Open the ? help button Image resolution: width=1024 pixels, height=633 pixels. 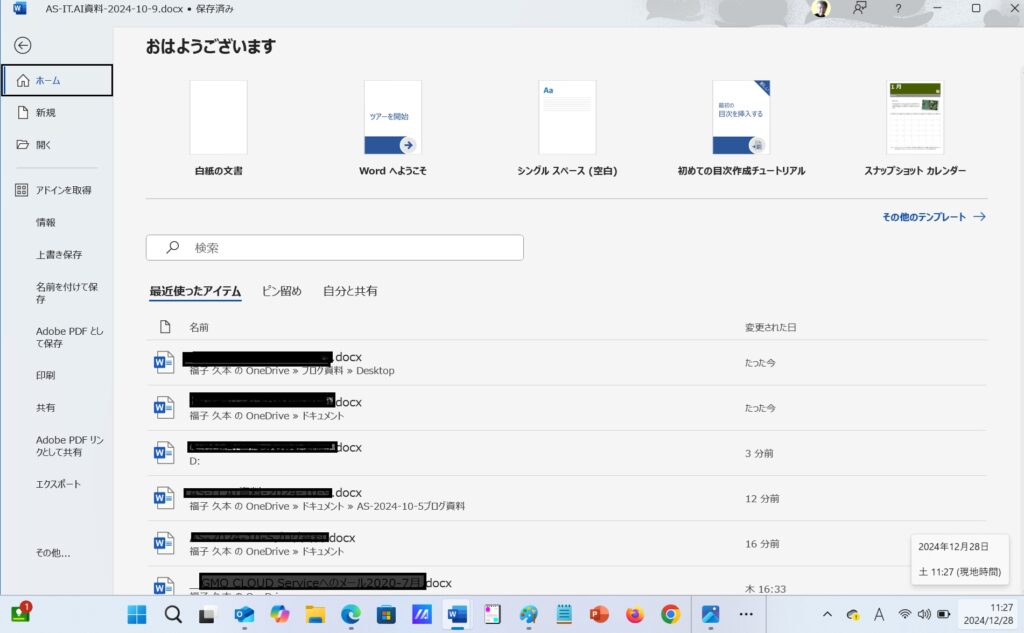coord(898,8)
